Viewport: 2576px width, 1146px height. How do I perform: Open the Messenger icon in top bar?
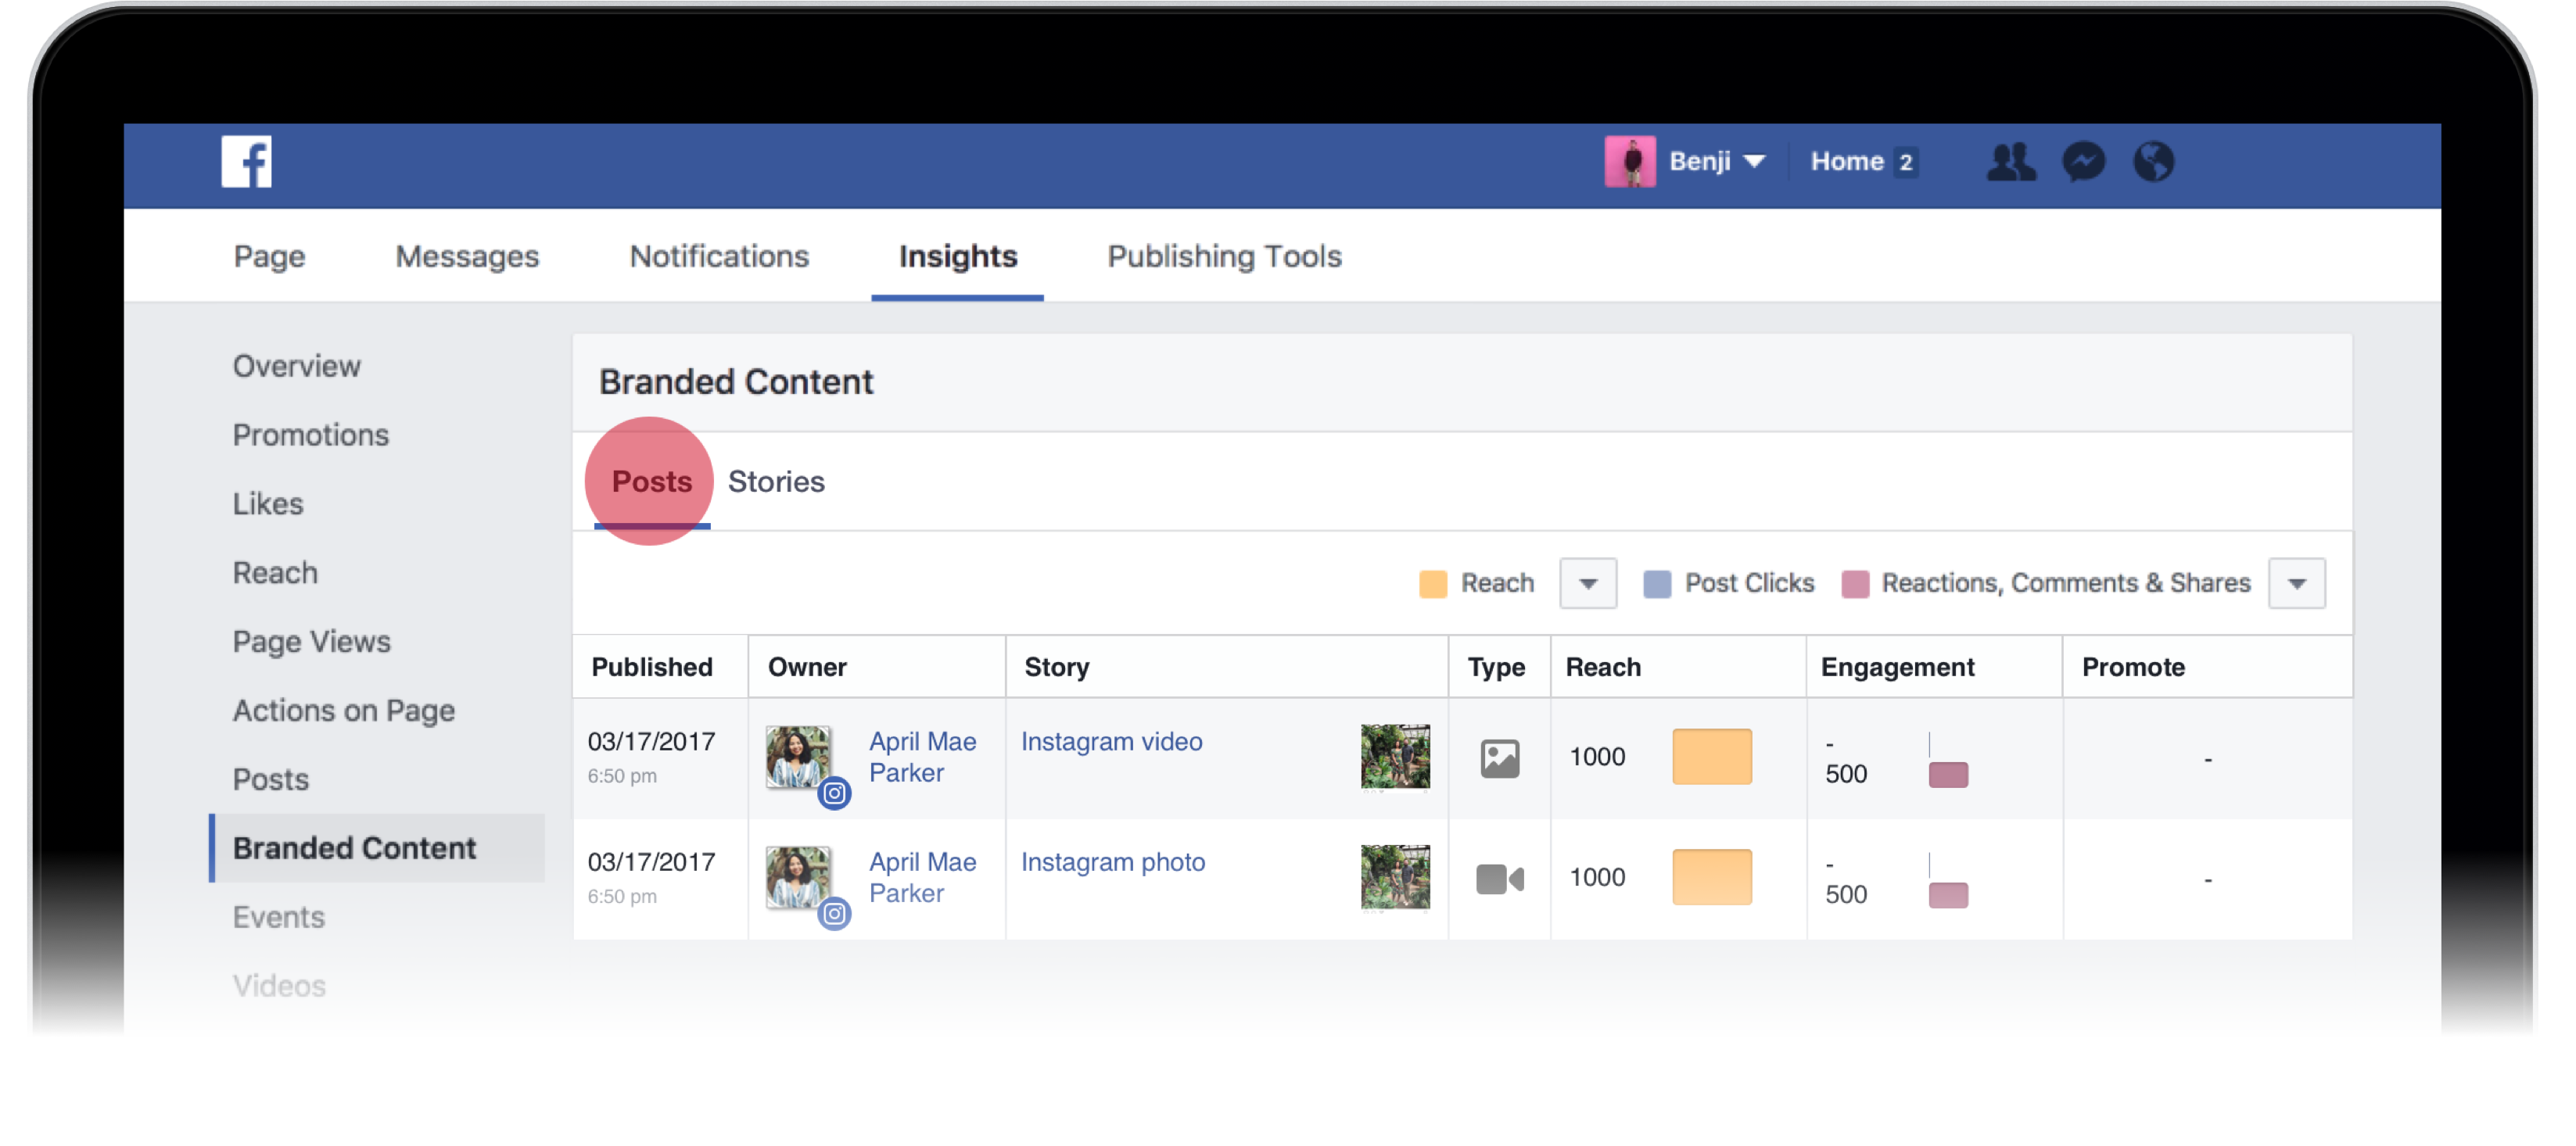pyautogui.click(x=2084, y=161)
